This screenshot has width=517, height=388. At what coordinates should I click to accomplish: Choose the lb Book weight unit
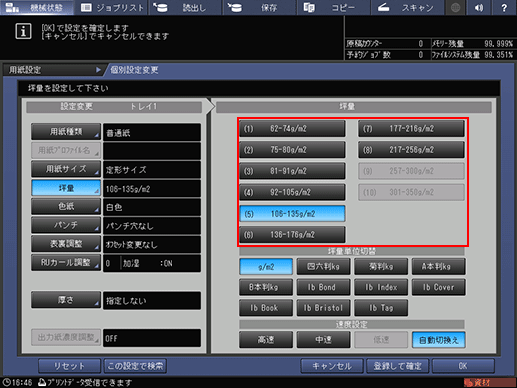266,308
